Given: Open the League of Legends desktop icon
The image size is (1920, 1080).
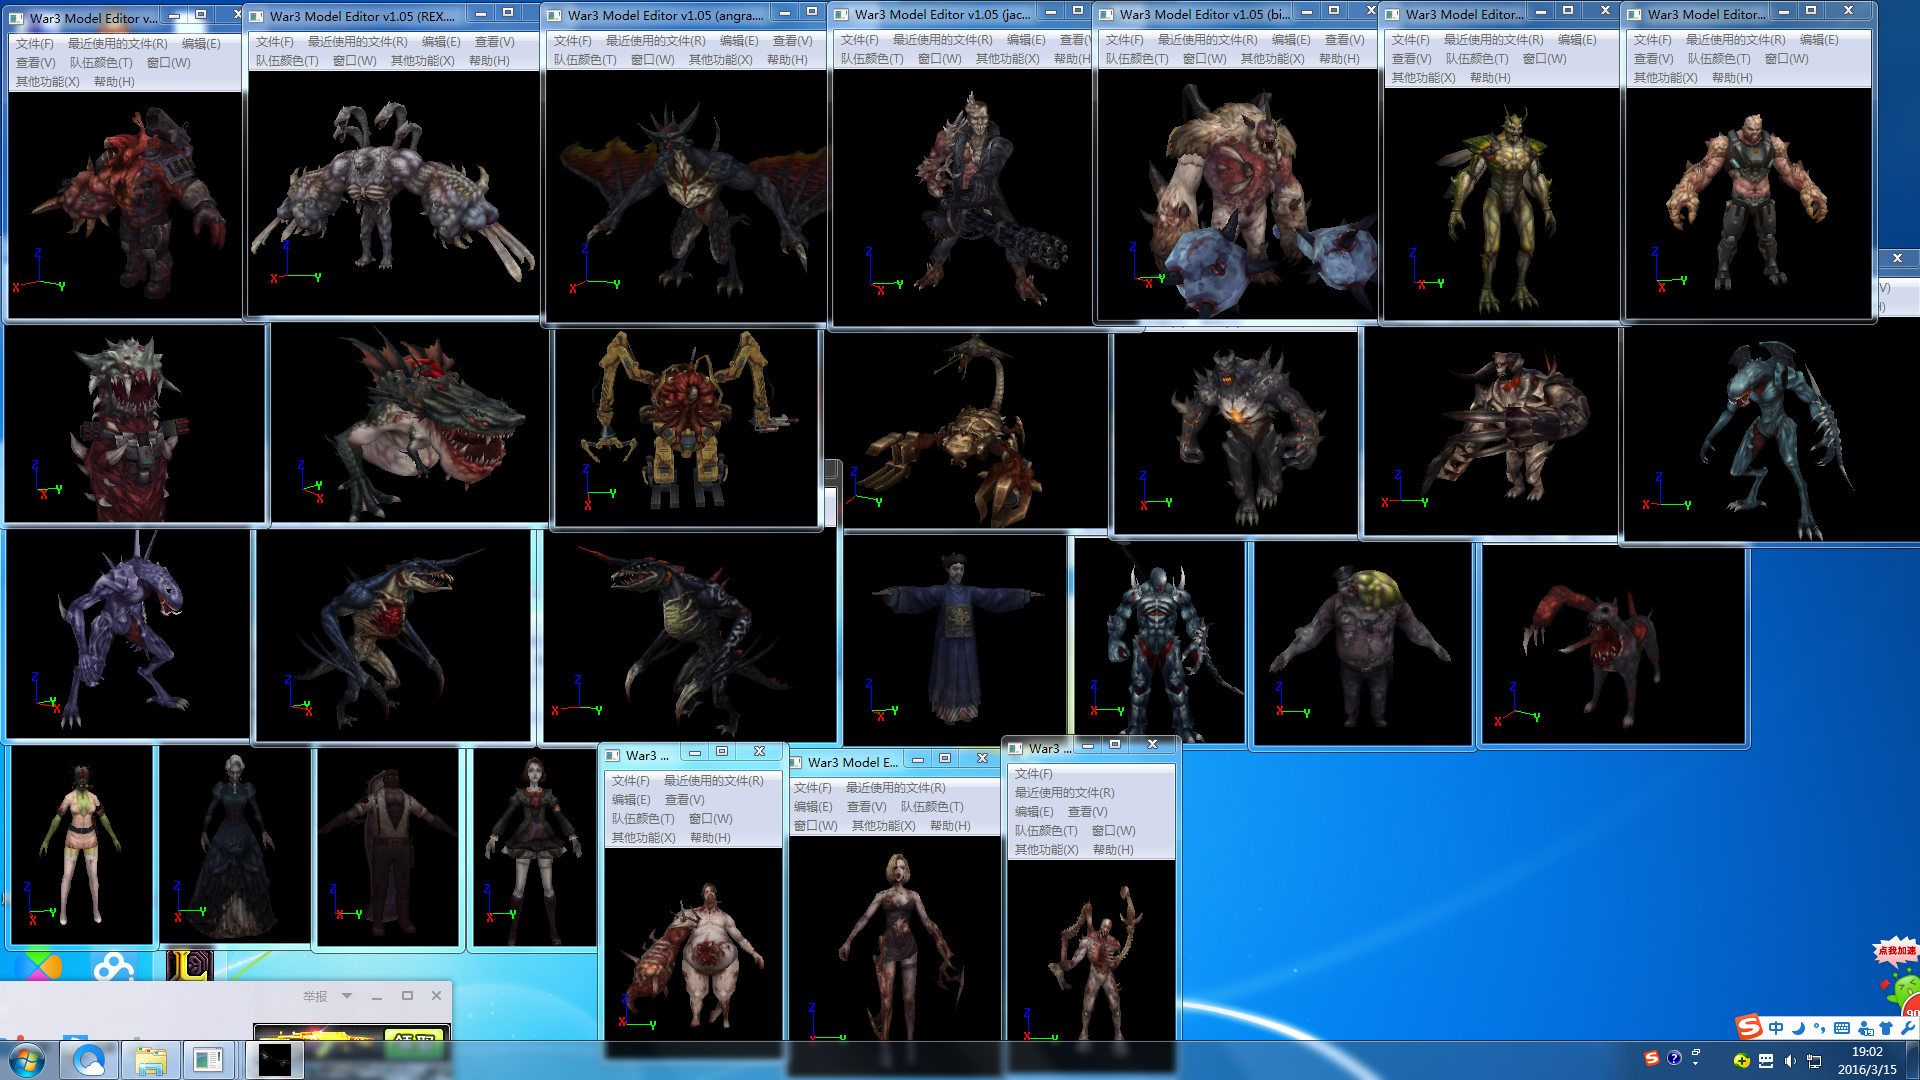Looking at the screenshot, I should pyautogui.click(x=189, y=965).
